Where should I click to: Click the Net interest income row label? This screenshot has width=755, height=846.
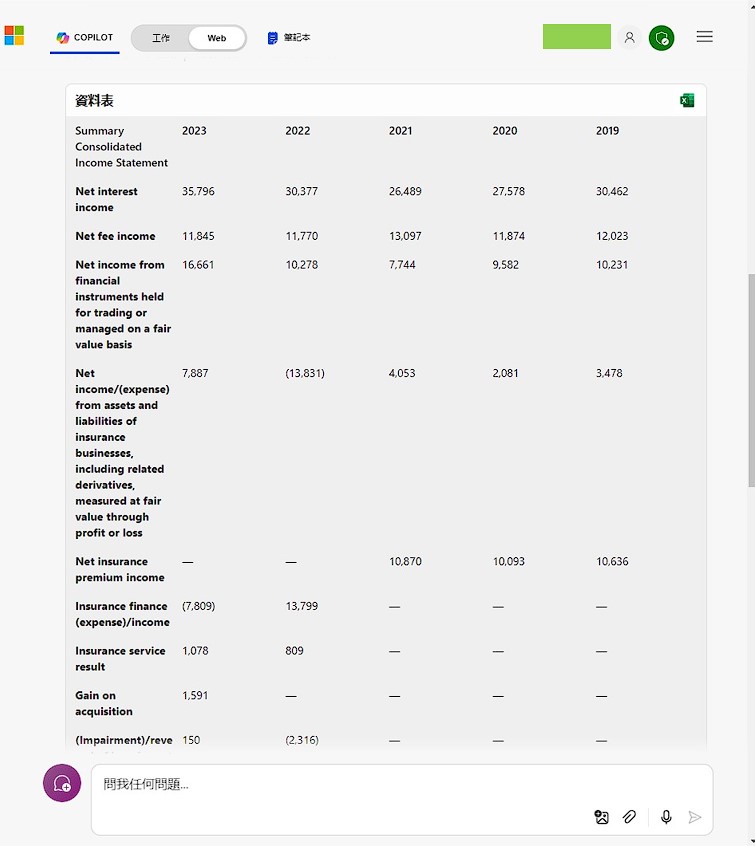[106, 199]
